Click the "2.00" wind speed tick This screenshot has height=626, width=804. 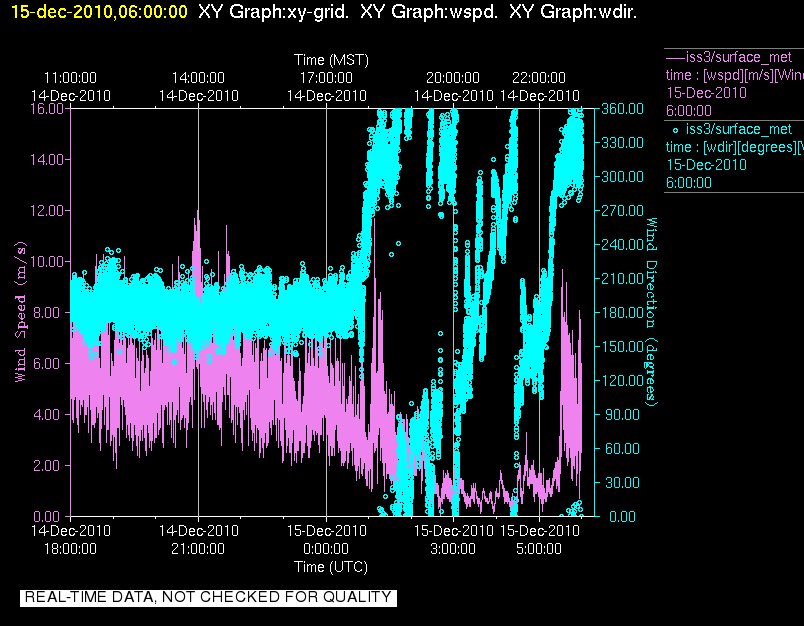(47, 466)
